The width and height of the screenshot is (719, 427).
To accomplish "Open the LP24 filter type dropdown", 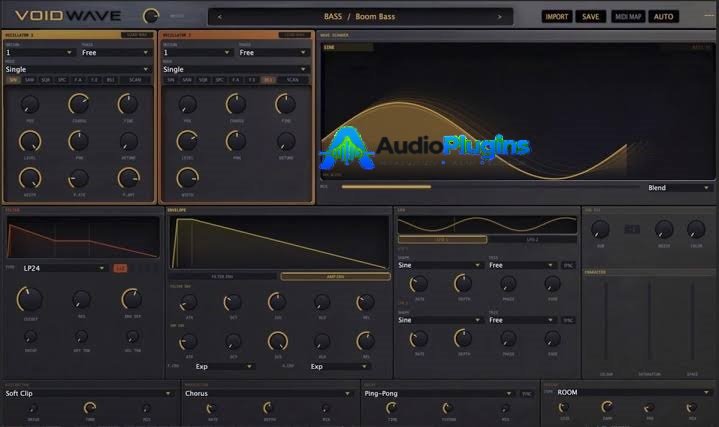I will point(63,268).
